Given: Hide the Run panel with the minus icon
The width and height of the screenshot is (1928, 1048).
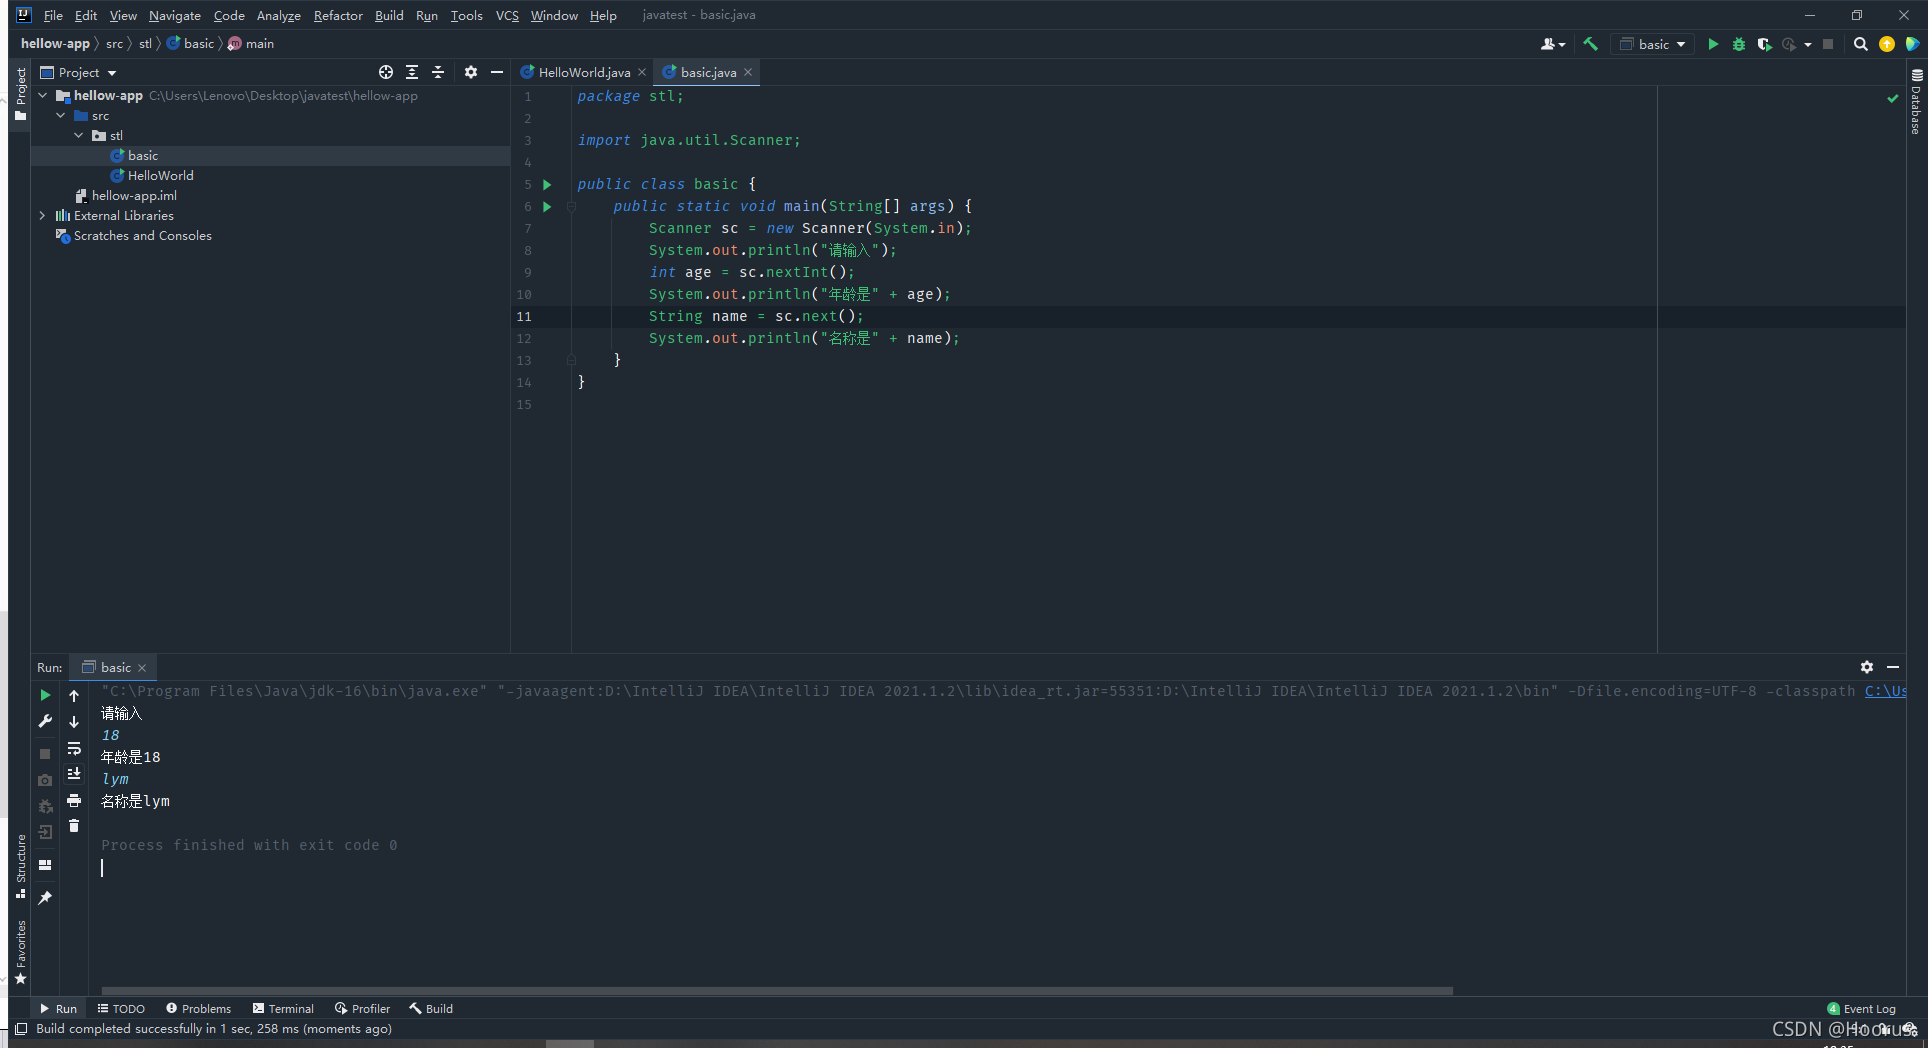Looking at the screenshot, I should pyautogui.click(x=1893, y=667).
